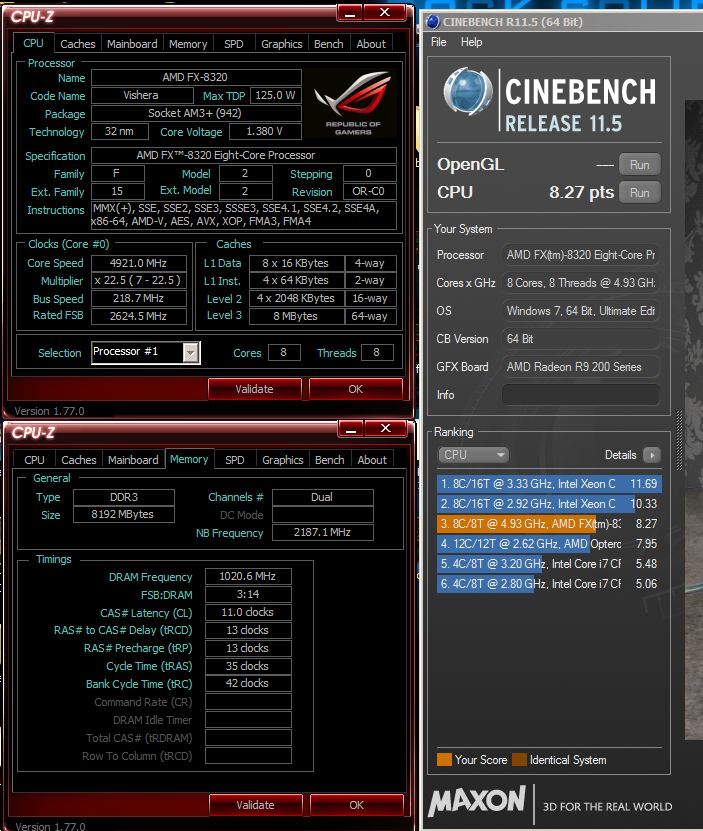Click the Info input field in Cinebench
703x831 pixels.
pos(581,395)
